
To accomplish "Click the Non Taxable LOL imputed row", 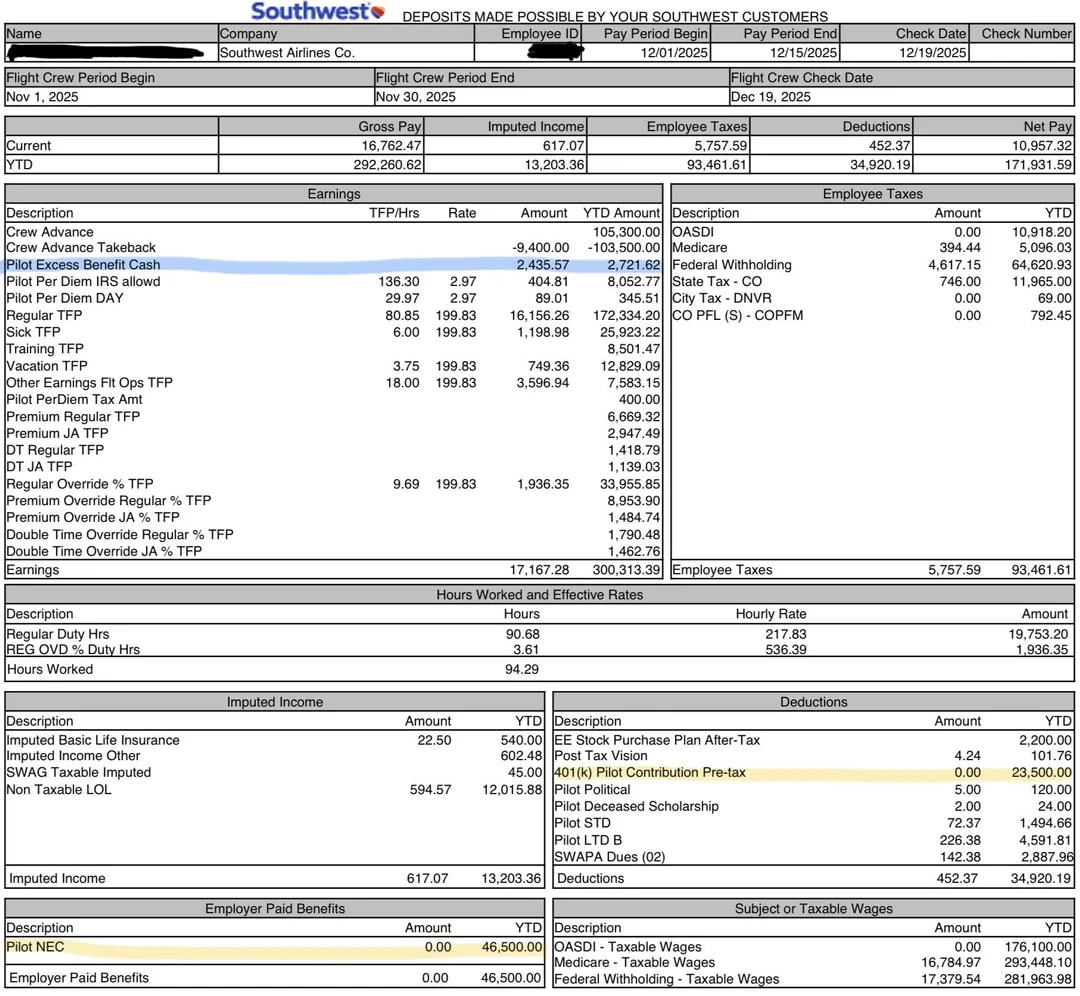I will point(59,790).
